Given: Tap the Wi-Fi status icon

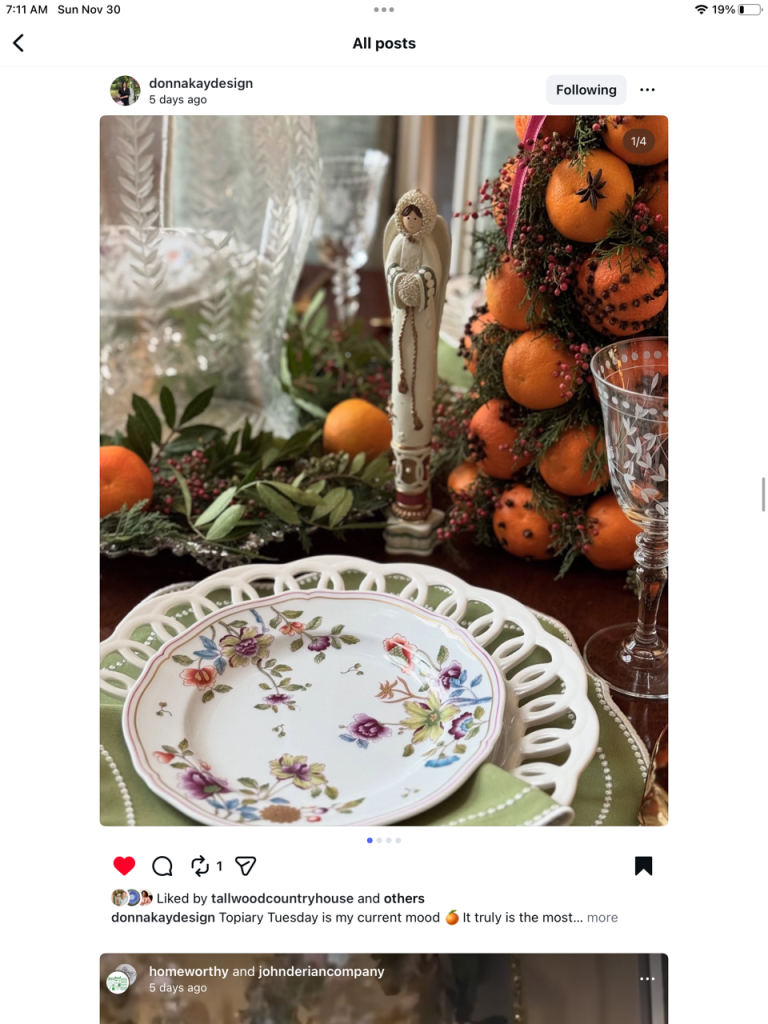Looking at the screenshot, I should tap(701, 9).
